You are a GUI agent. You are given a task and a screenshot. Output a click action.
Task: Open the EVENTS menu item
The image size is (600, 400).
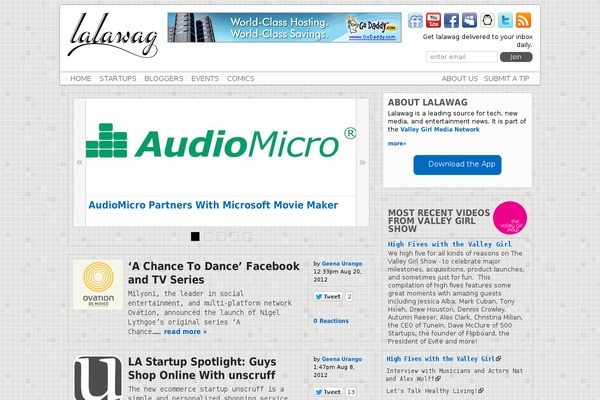[205, 78]
